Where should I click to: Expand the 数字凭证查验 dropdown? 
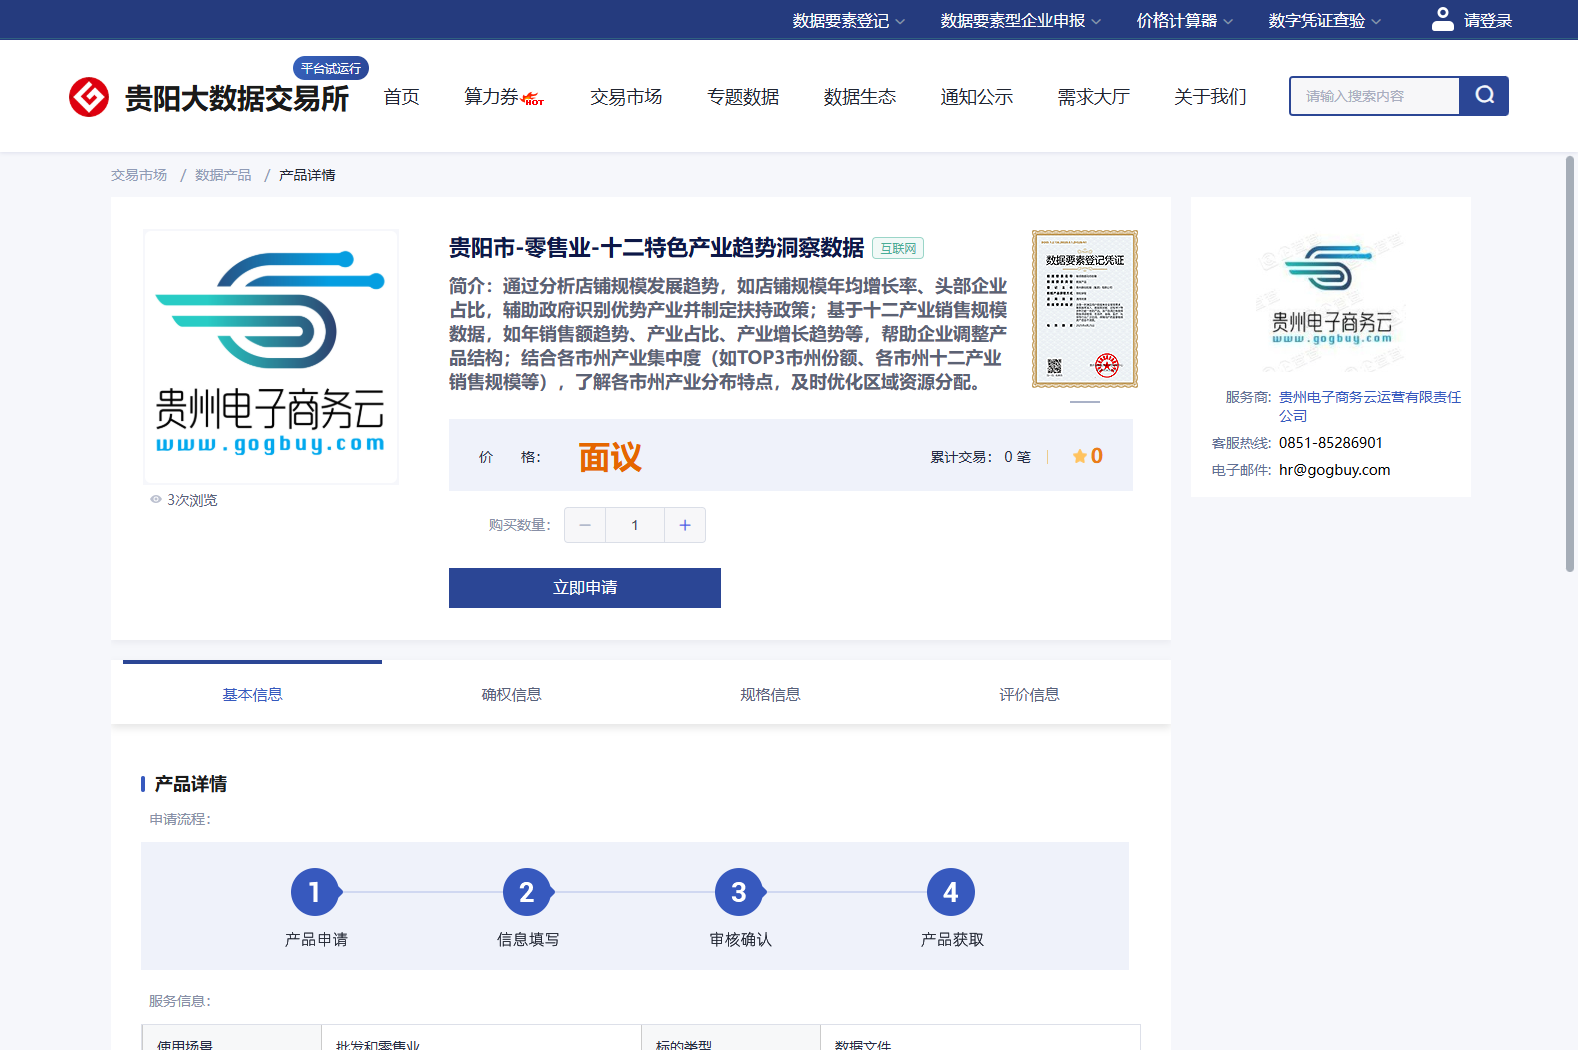coord(1324,20)
